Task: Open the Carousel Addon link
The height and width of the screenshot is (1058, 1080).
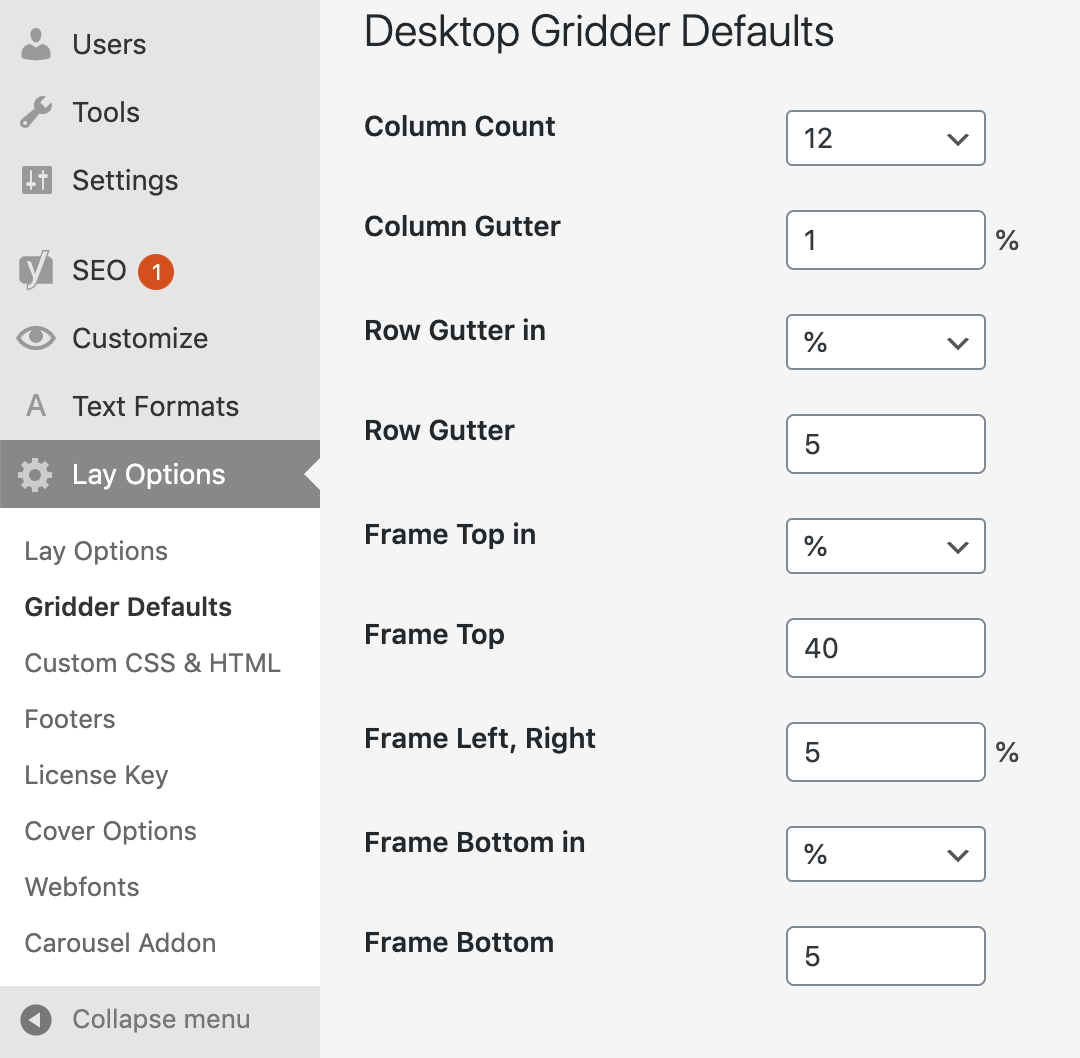Action: (x=120, y=943)
